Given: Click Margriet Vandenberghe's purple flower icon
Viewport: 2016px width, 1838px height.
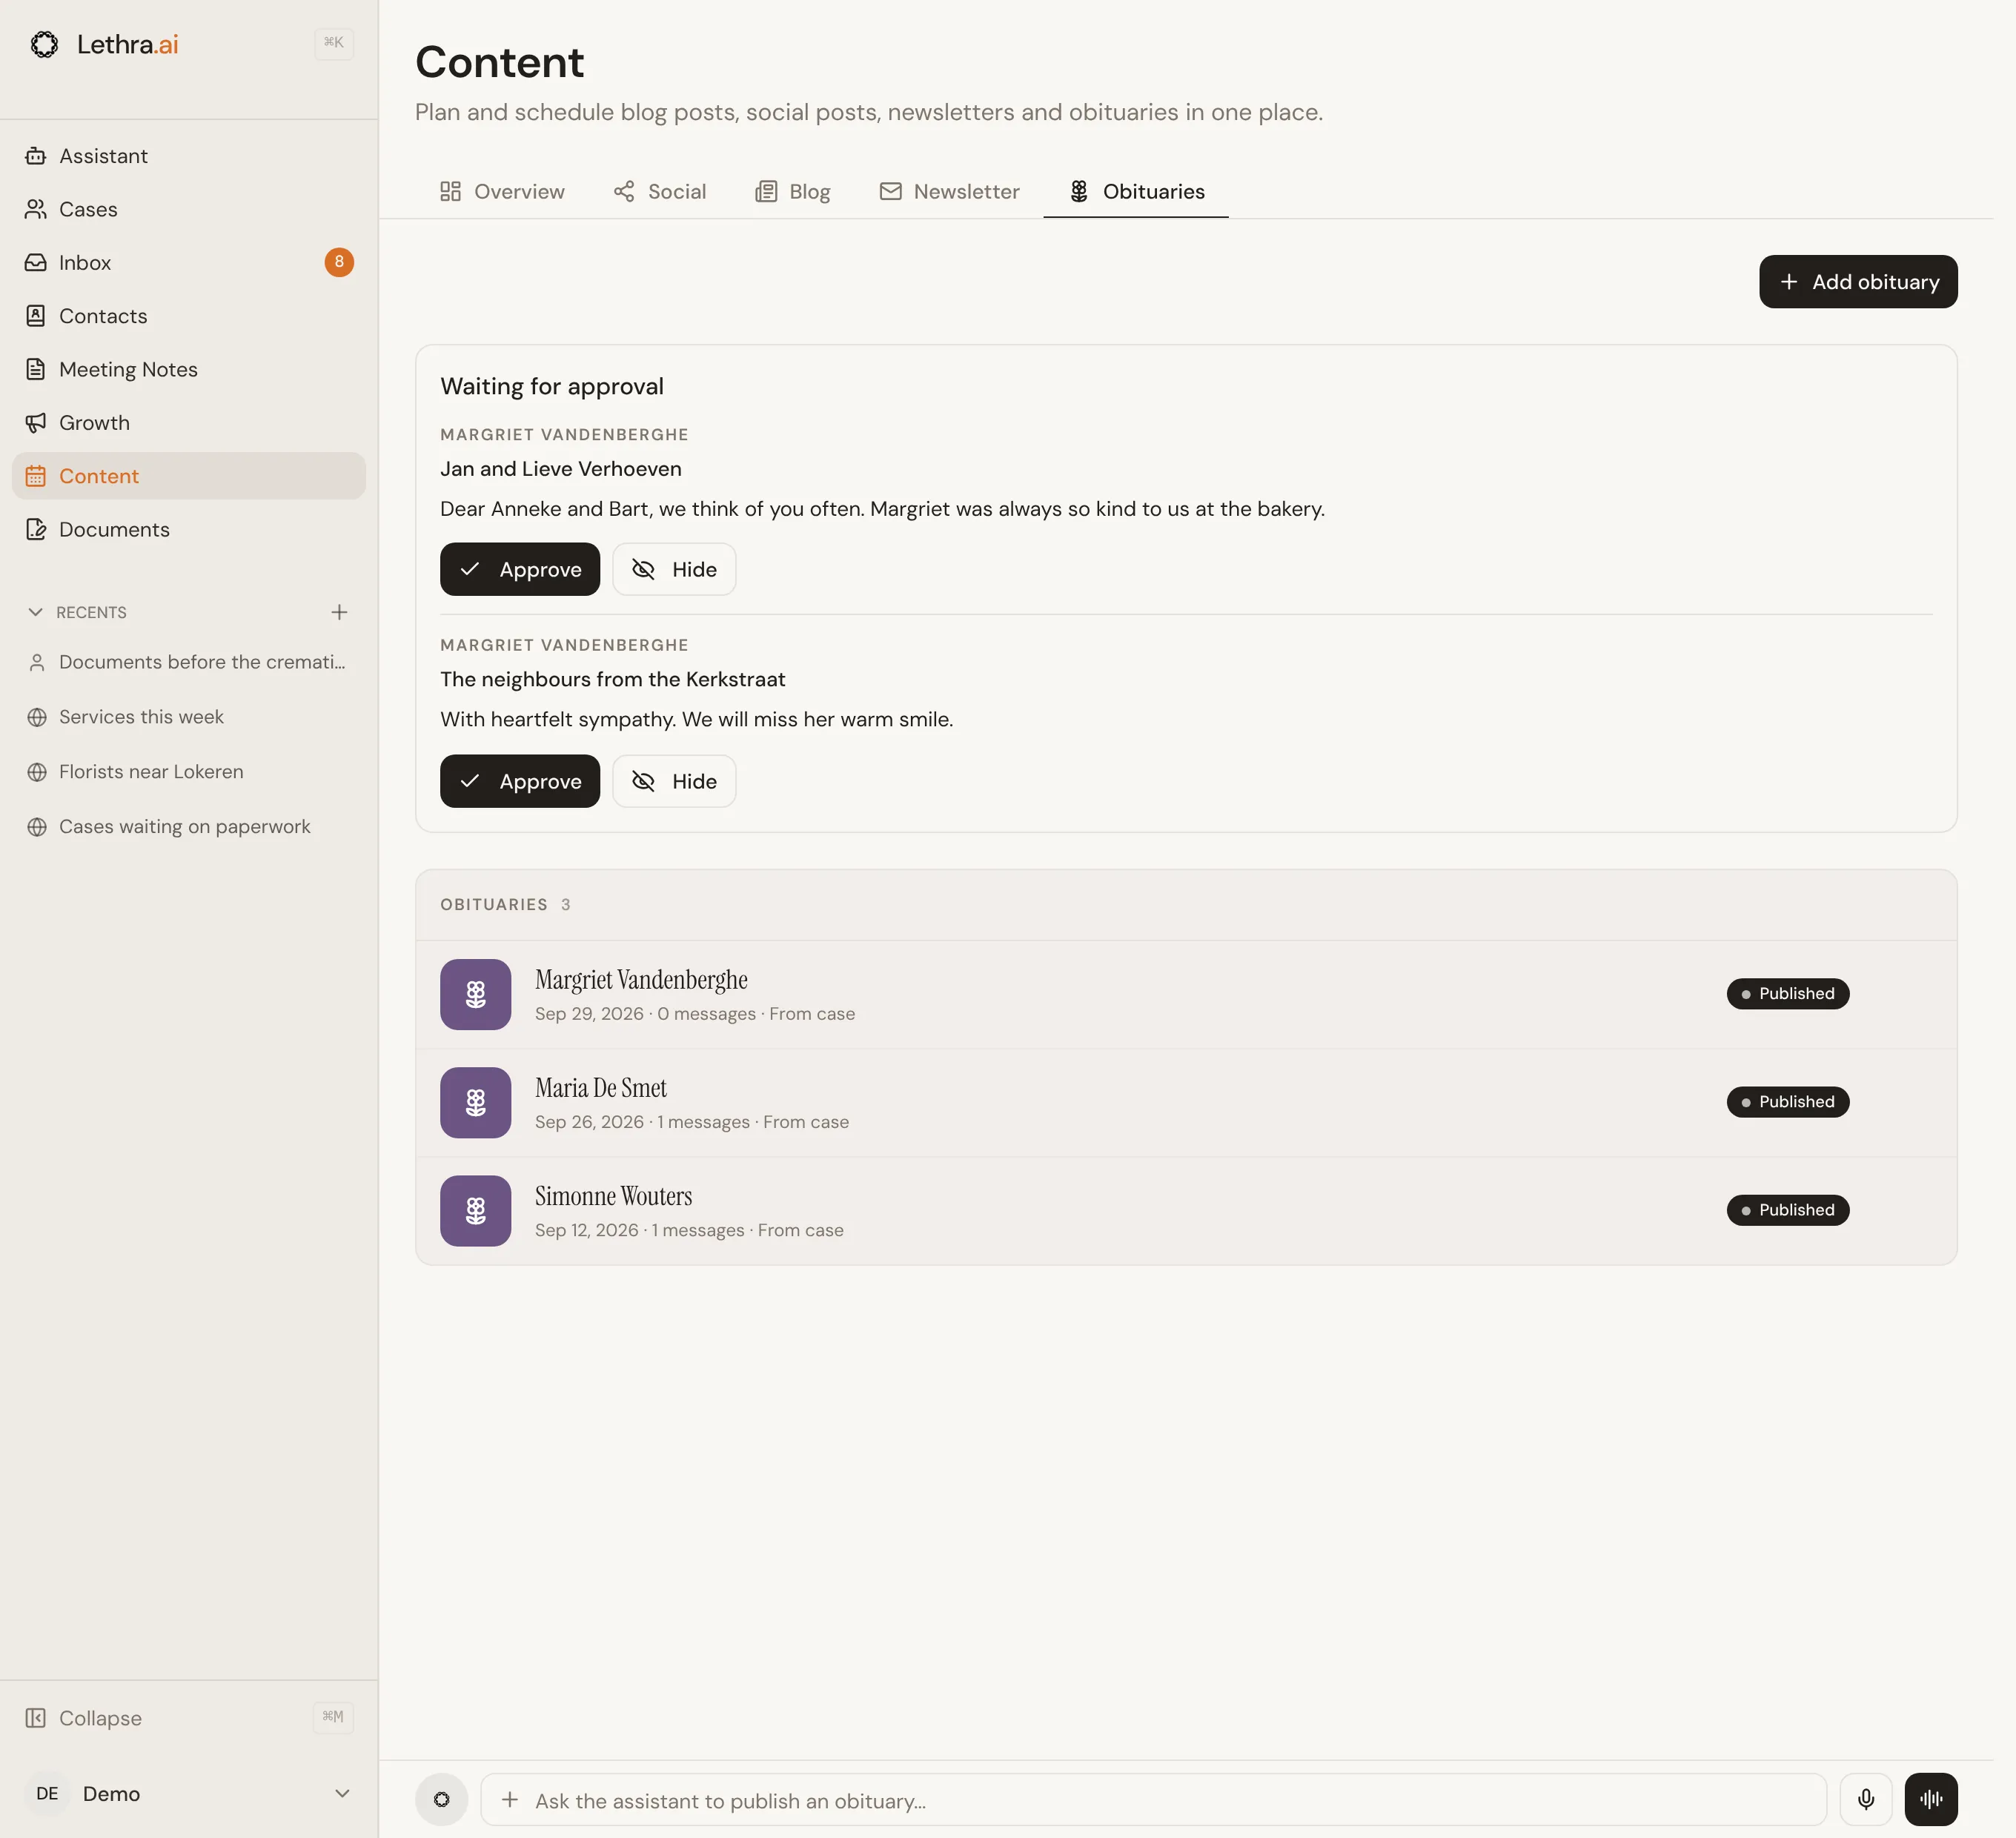Looking at the screenshot, I should 476,994.
